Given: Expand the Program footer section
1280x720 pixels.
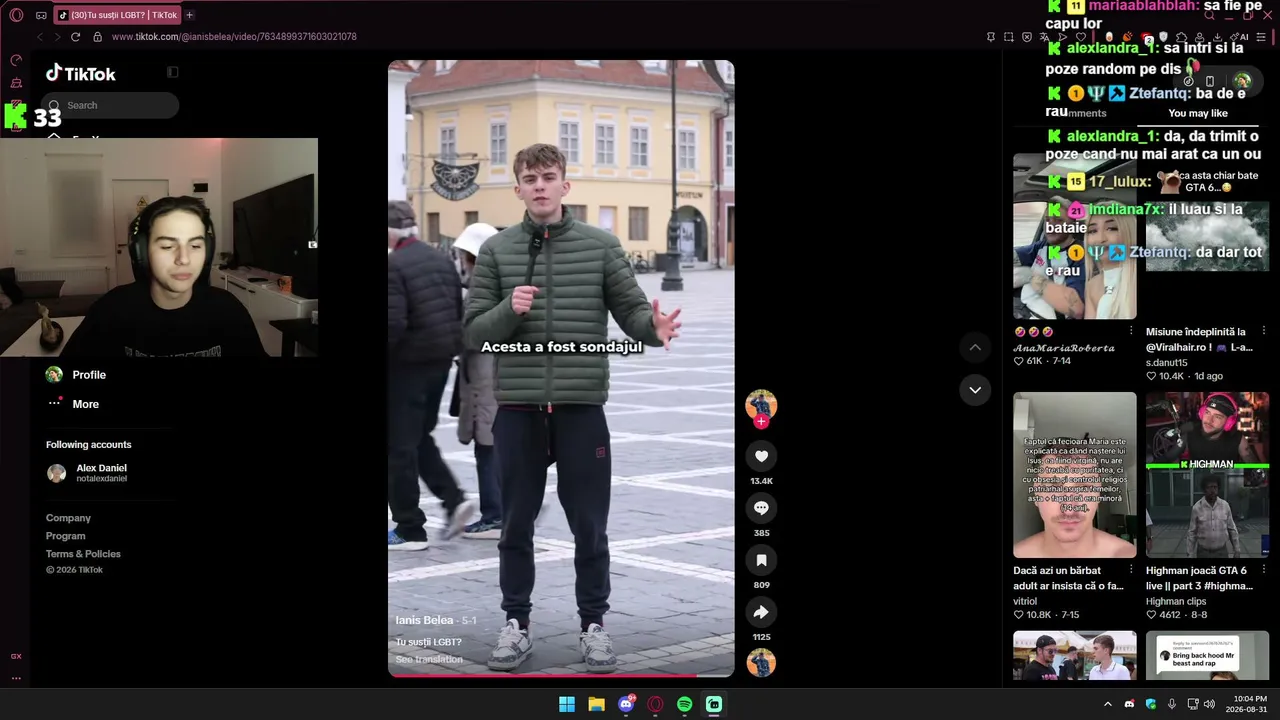Looking at the screenshot, I should (x=66, y=536).
